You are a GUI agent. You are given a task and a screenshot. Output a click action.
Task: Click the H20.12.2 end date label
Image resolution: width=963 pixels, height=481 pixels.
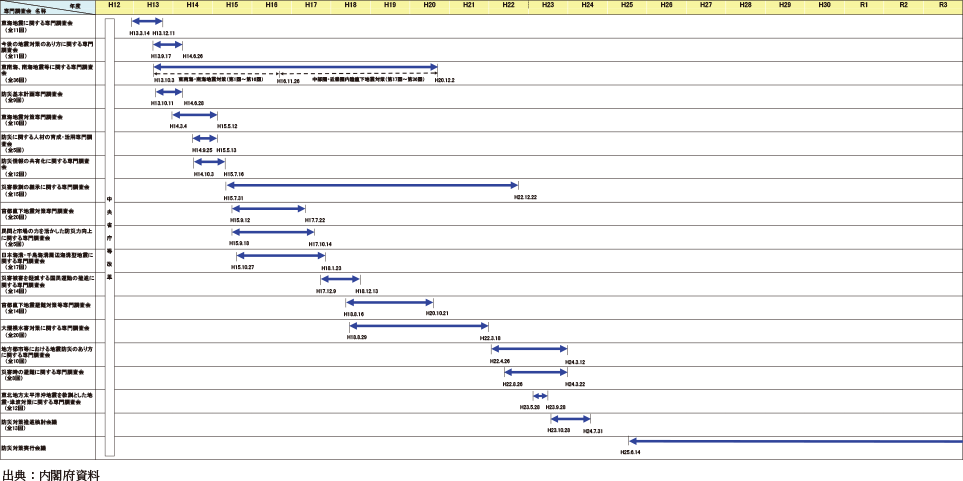point(445,80)
